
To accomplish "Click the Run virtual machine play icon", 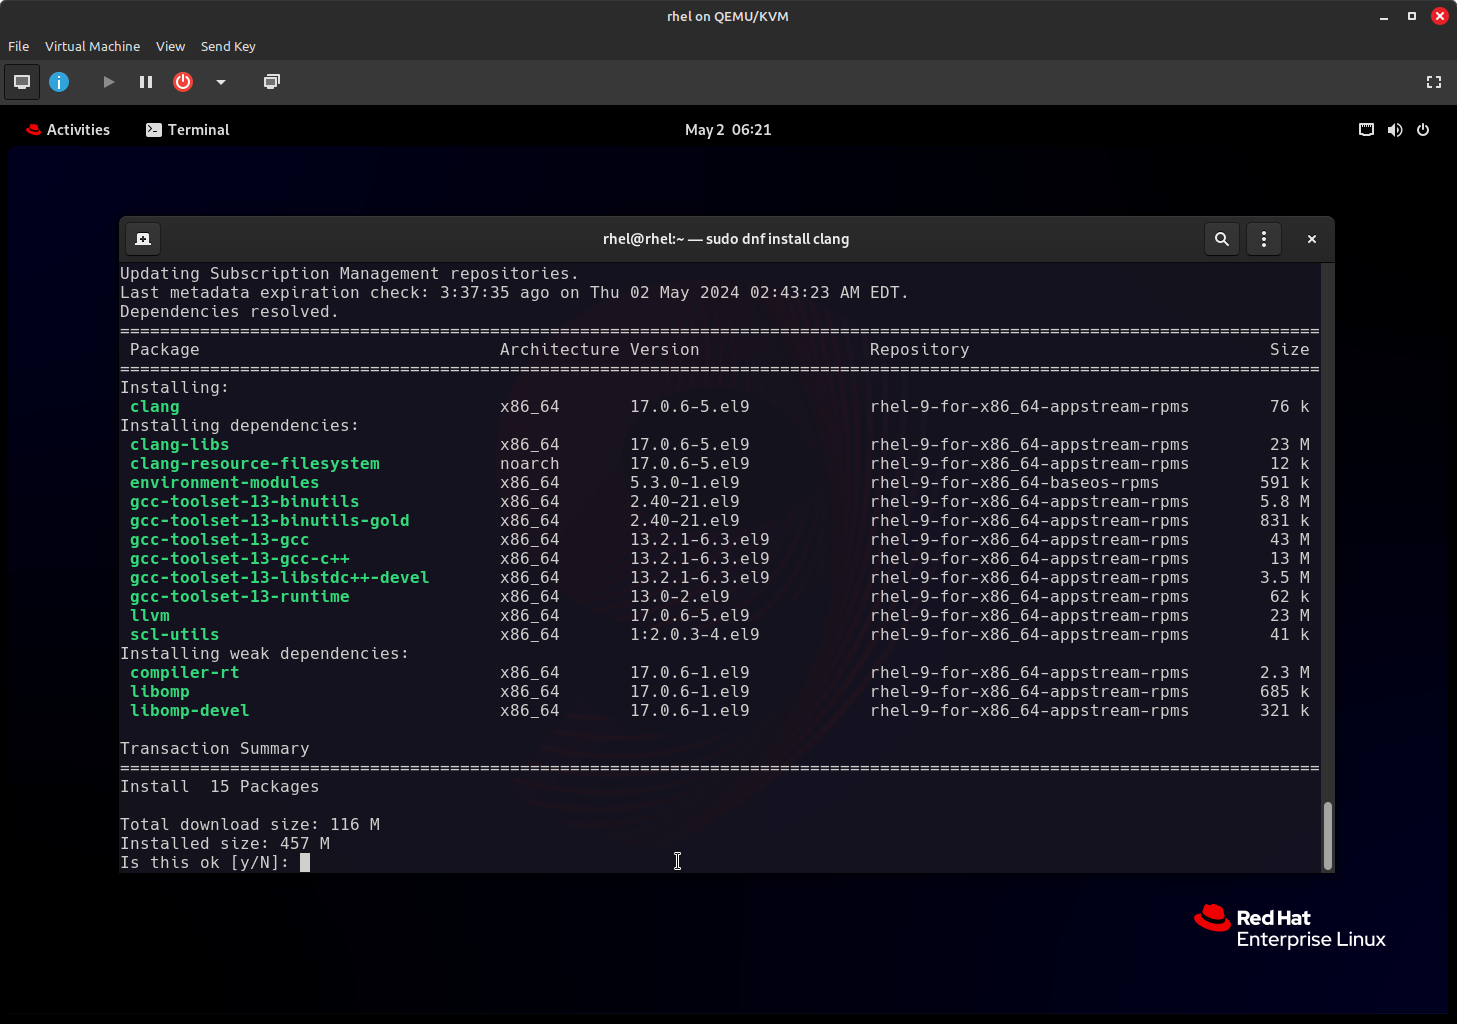I will (108, 82).
